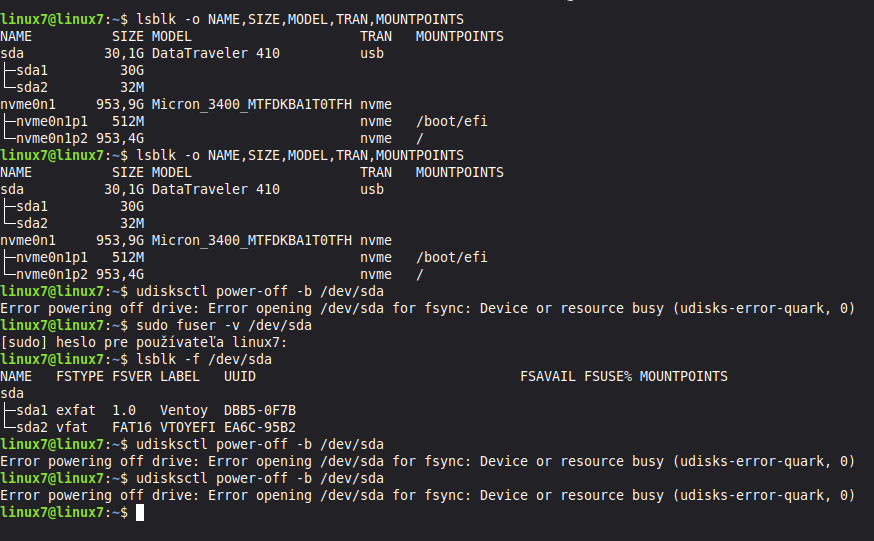
Task: Click the "VTOYEFI" label value
Action: pyautogui.click(x=188, y=427)
